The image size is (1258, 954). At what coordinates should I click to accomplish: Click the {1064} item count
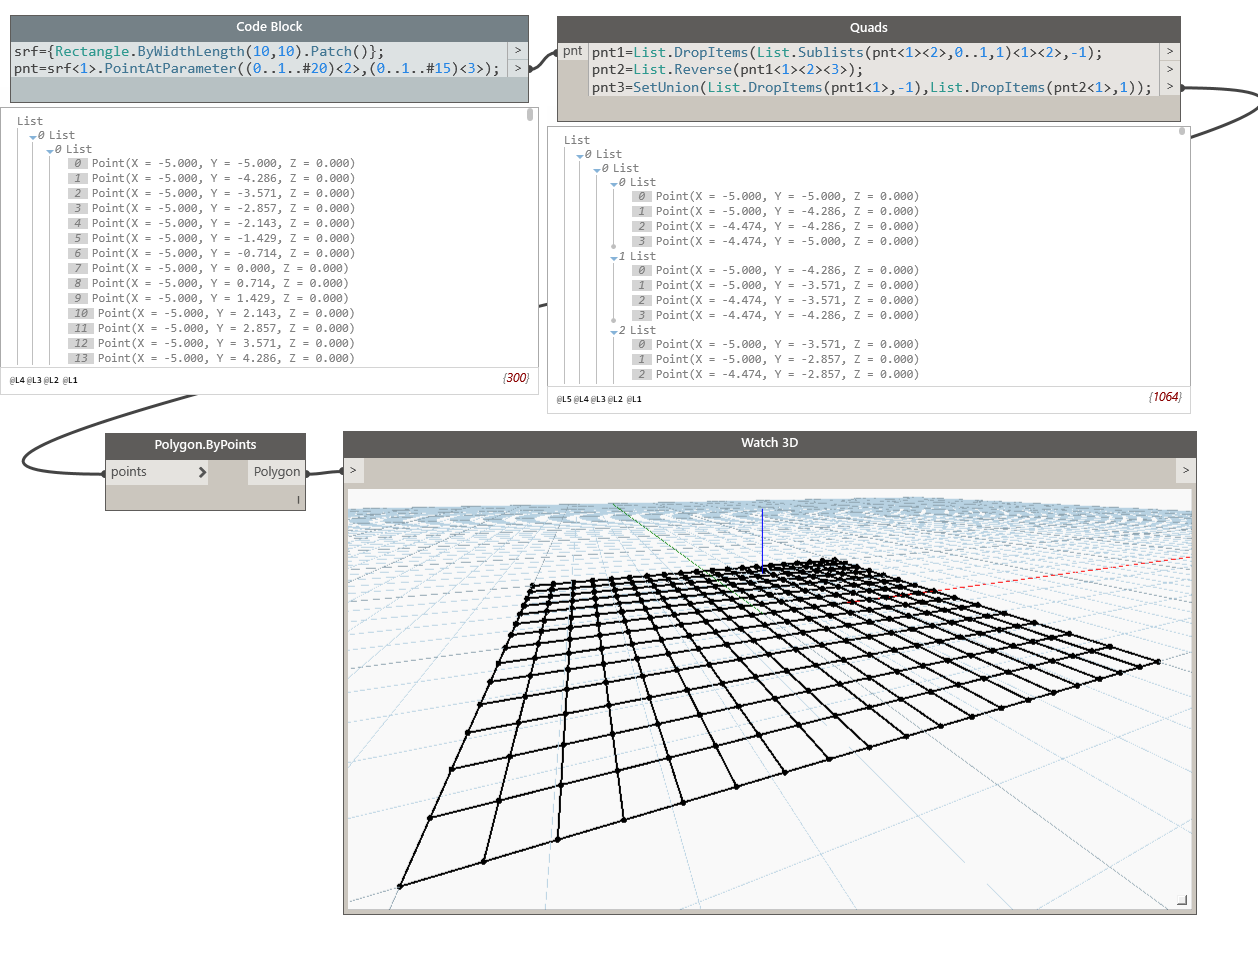(1165, 397)
